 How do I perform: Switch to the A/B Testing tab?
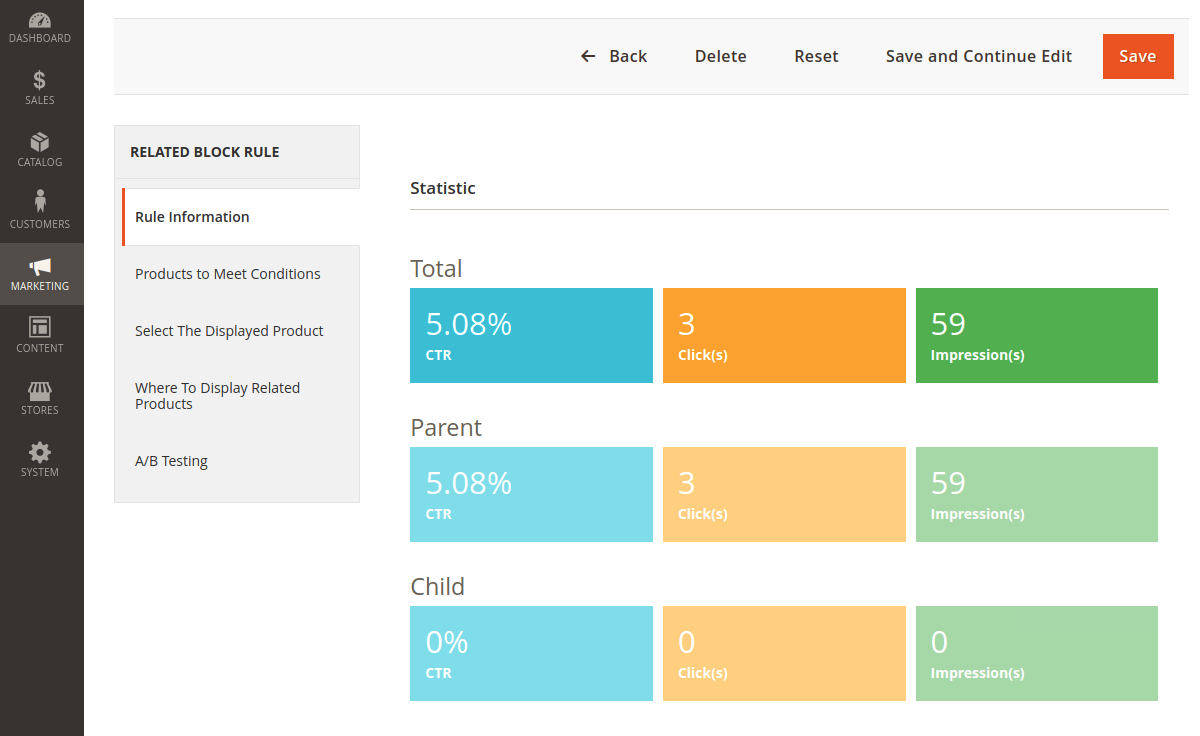coord(239,461)
